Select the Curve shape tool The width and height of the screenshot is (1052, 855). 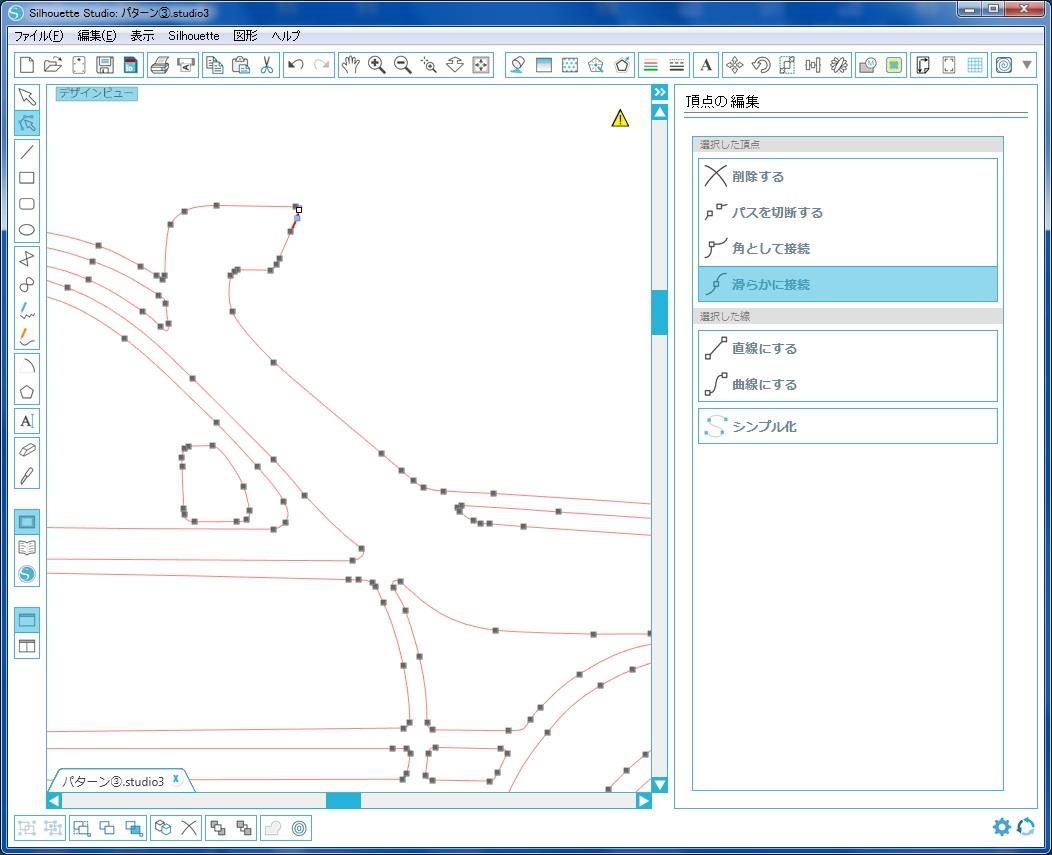pyautogui.click(x=27, y=285)
